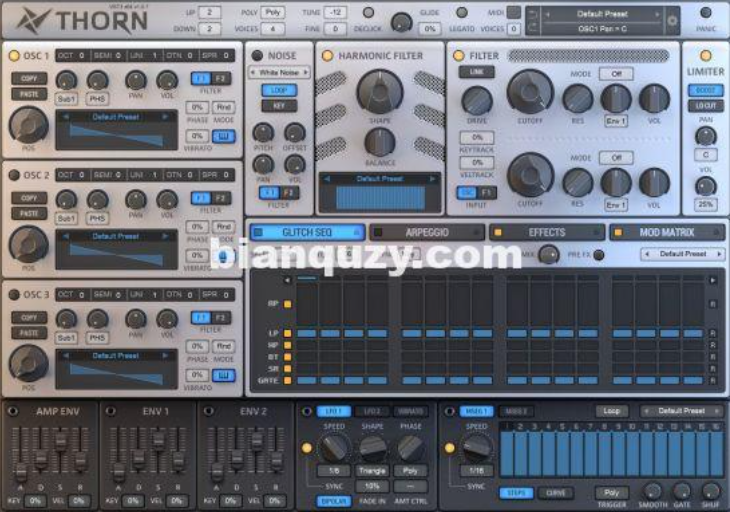Click the LFO SPEED knob
Viewport: 730px width, 512px height.
(x=334, y=448)
